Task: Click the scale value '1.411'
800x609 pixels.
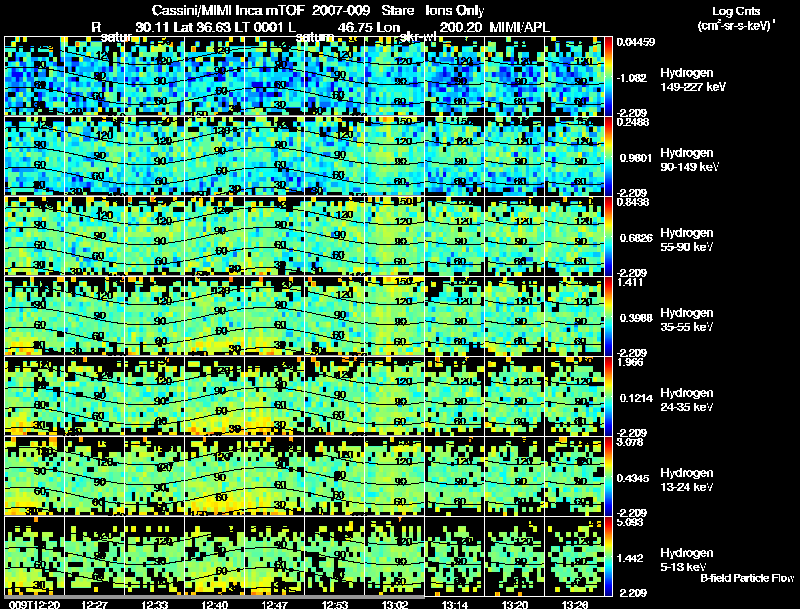Action: 630,282
